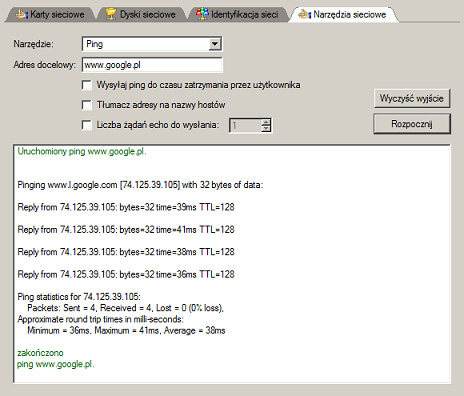Decrease echo request count with down arrow
This screenshot has width=464, height=396.
click(x=266, y=129)
